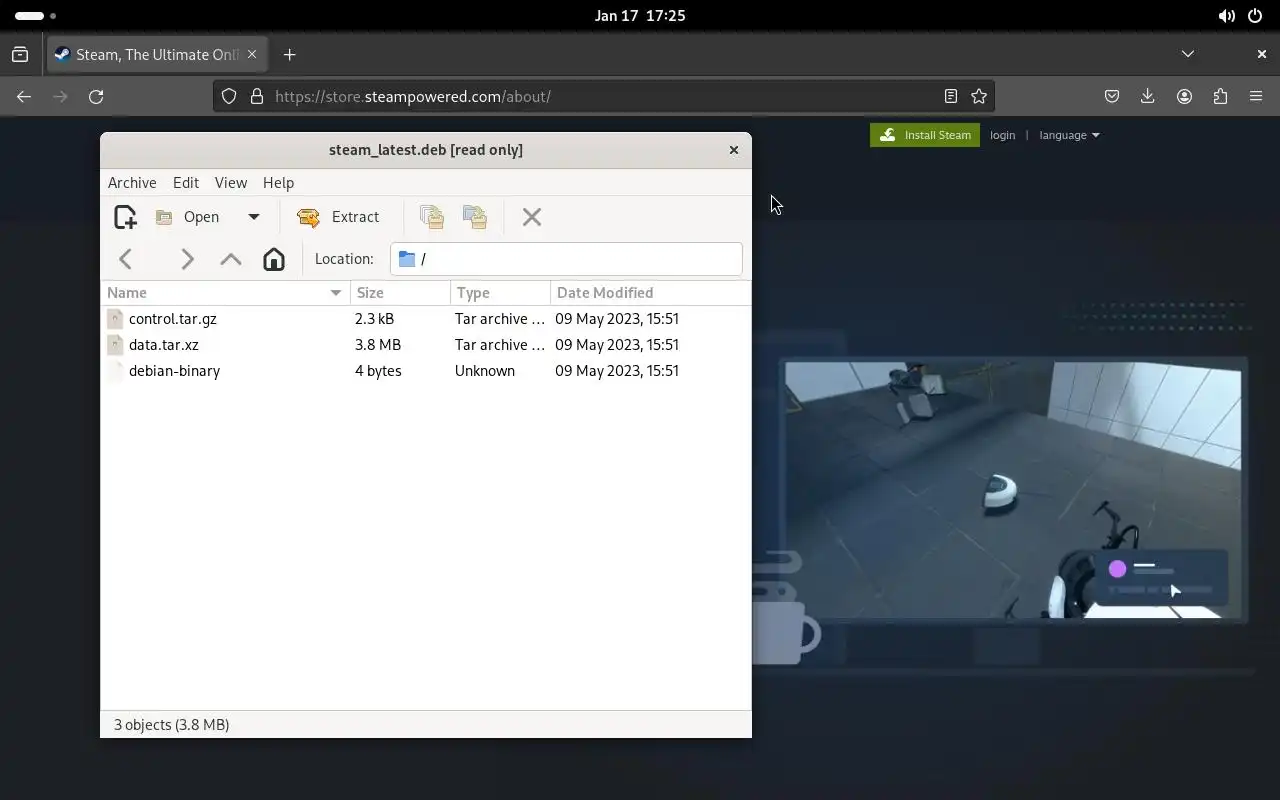This screenshot has width=1280, height=800.
Task: Open Firefox View icon left of tabs
Action: coord(20,55)
